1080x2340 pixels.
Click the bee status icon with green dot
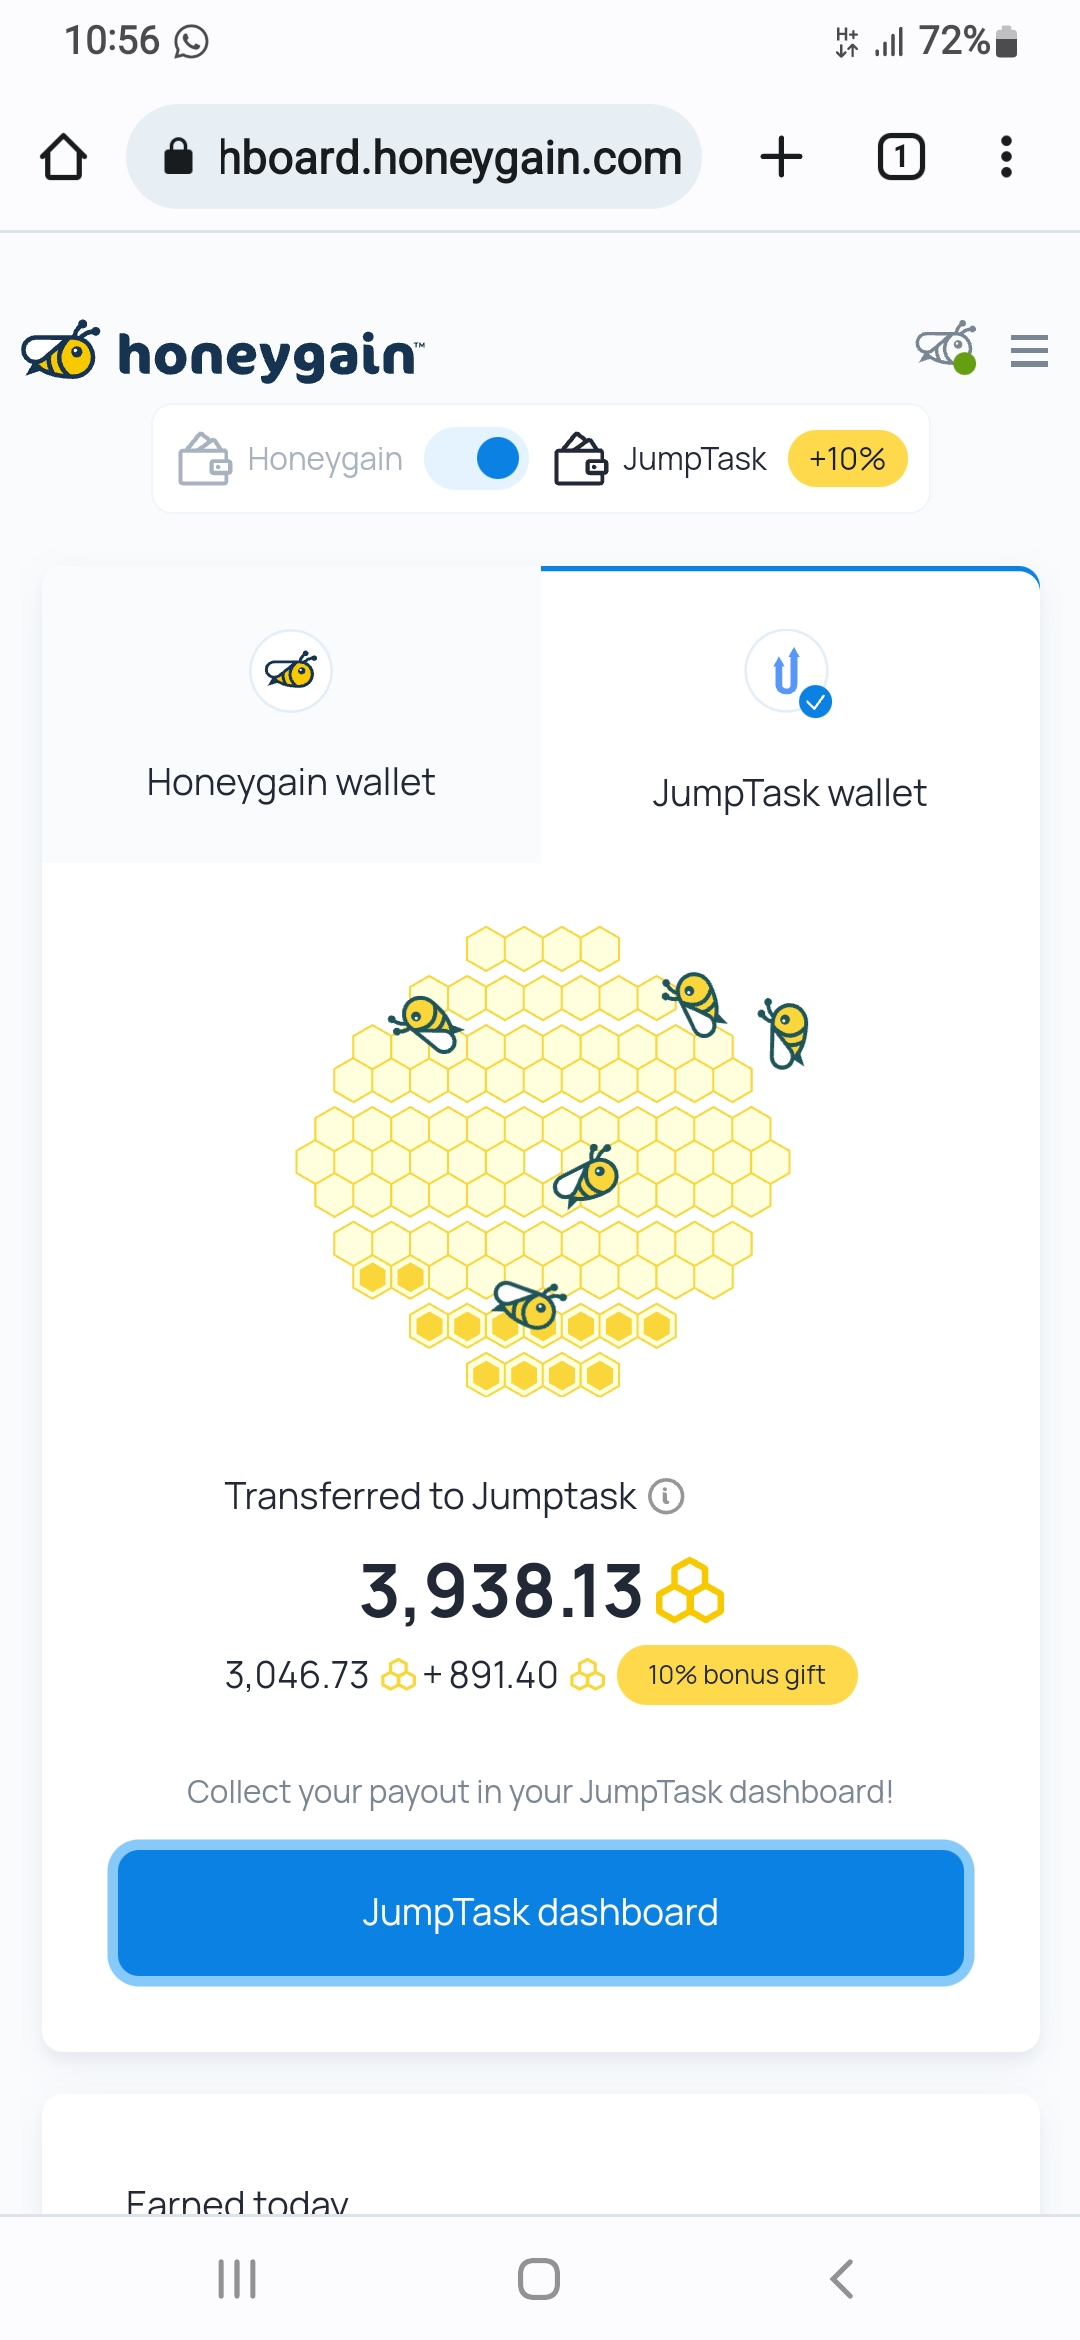coord(946,348)
